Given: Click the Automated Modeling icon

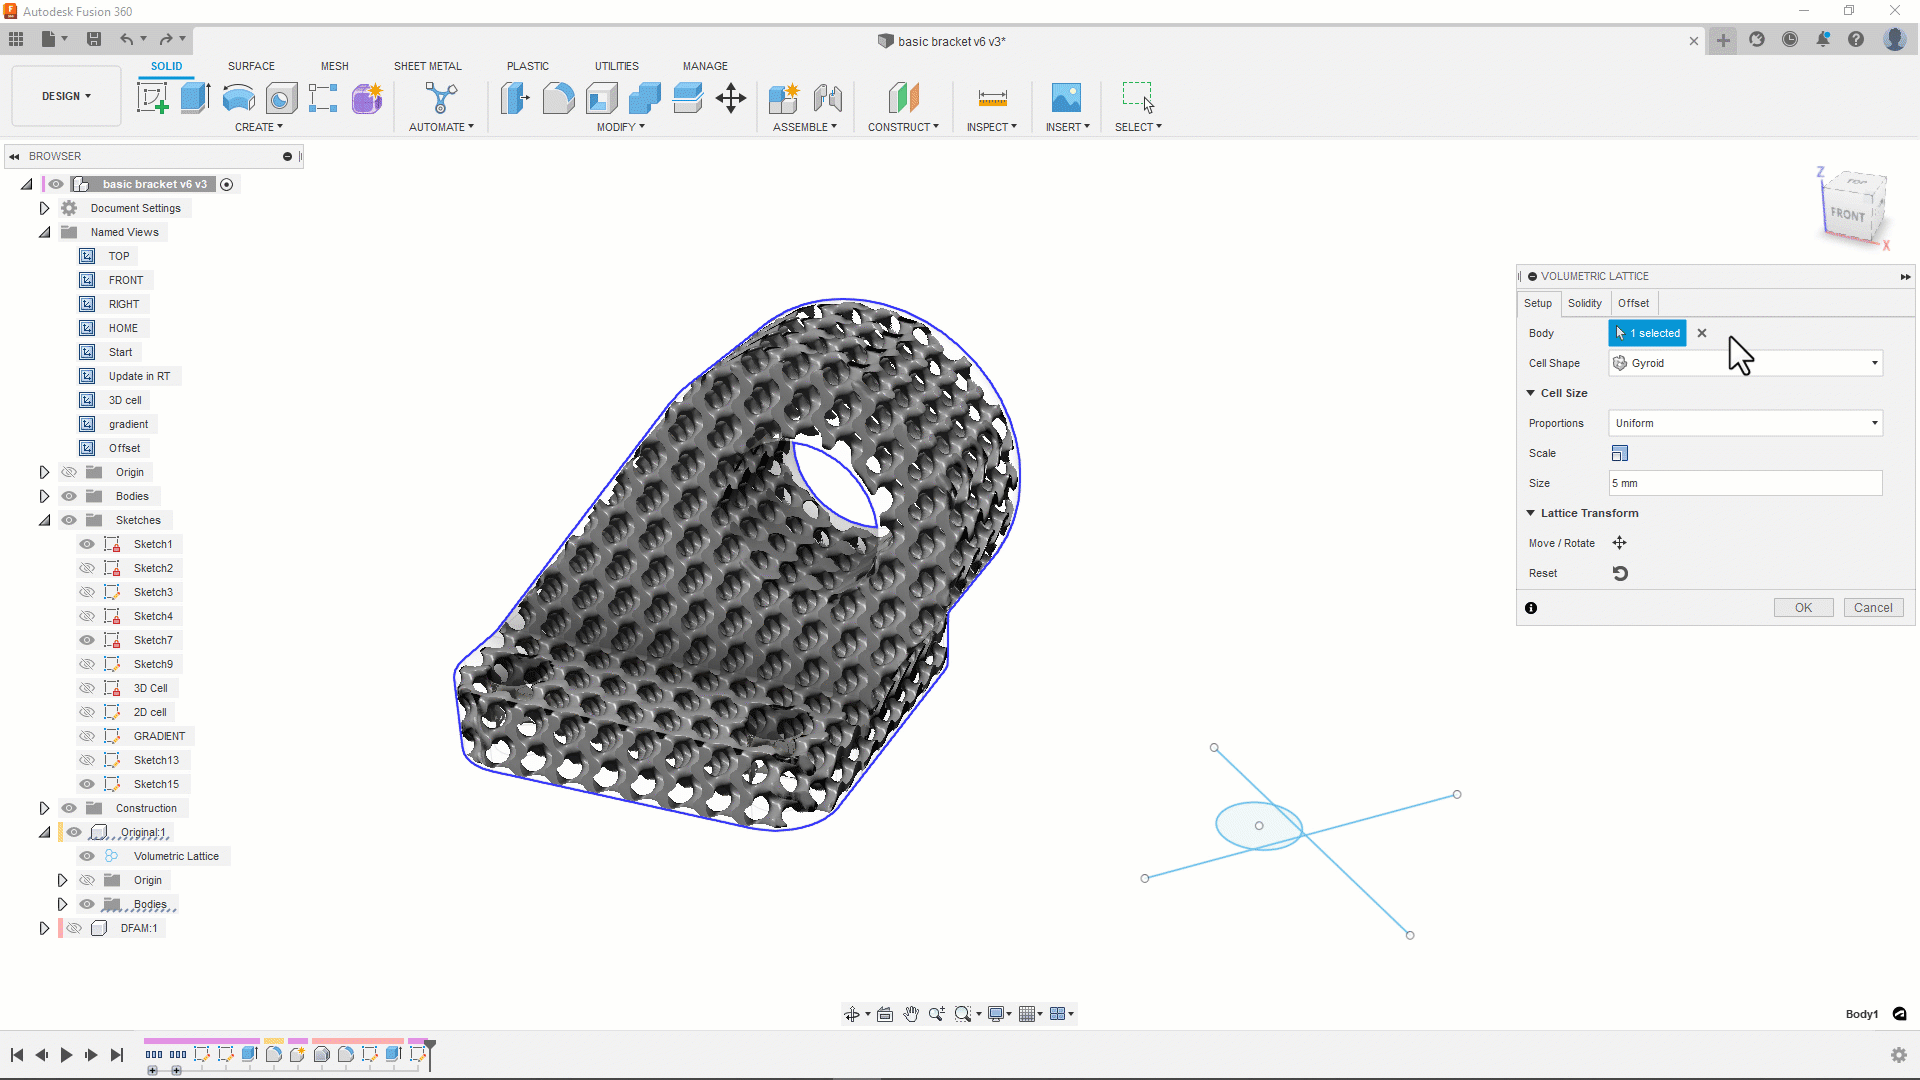Looking at the screenshot, I should 440,98.
